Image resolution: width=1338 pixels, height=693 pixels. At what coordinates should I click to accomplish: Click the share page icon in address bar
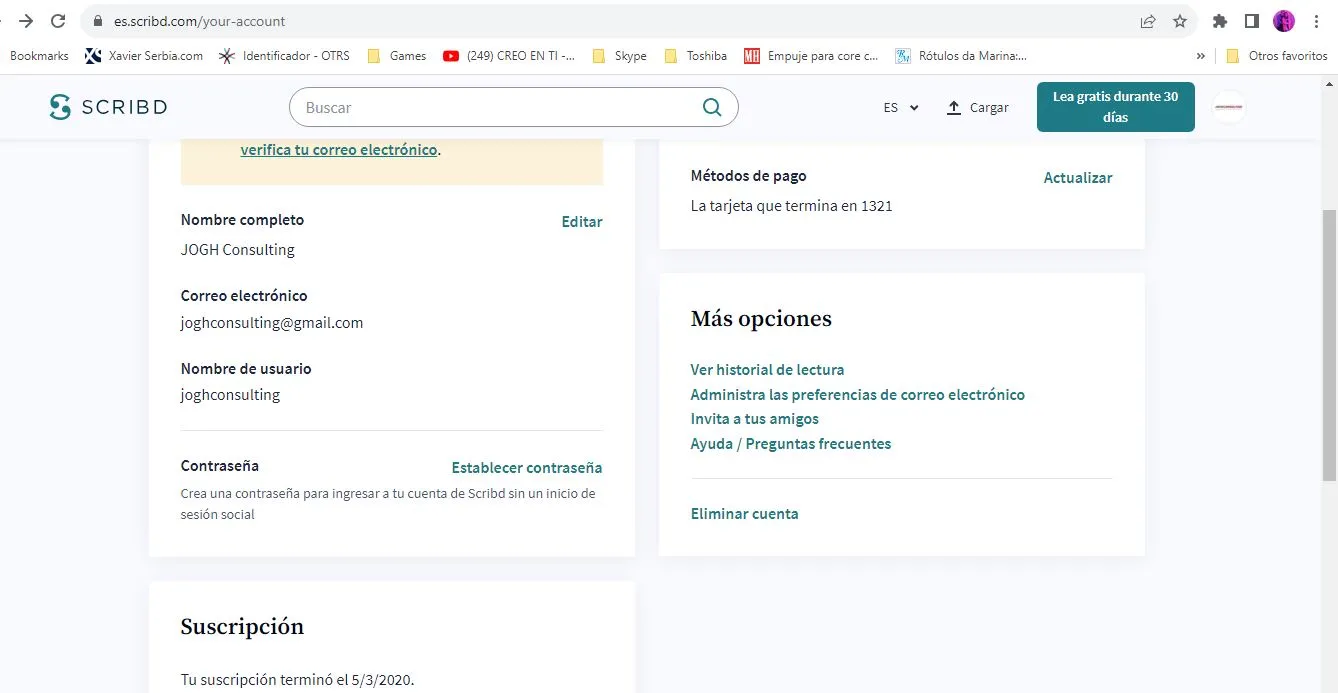pos(1148,21)
